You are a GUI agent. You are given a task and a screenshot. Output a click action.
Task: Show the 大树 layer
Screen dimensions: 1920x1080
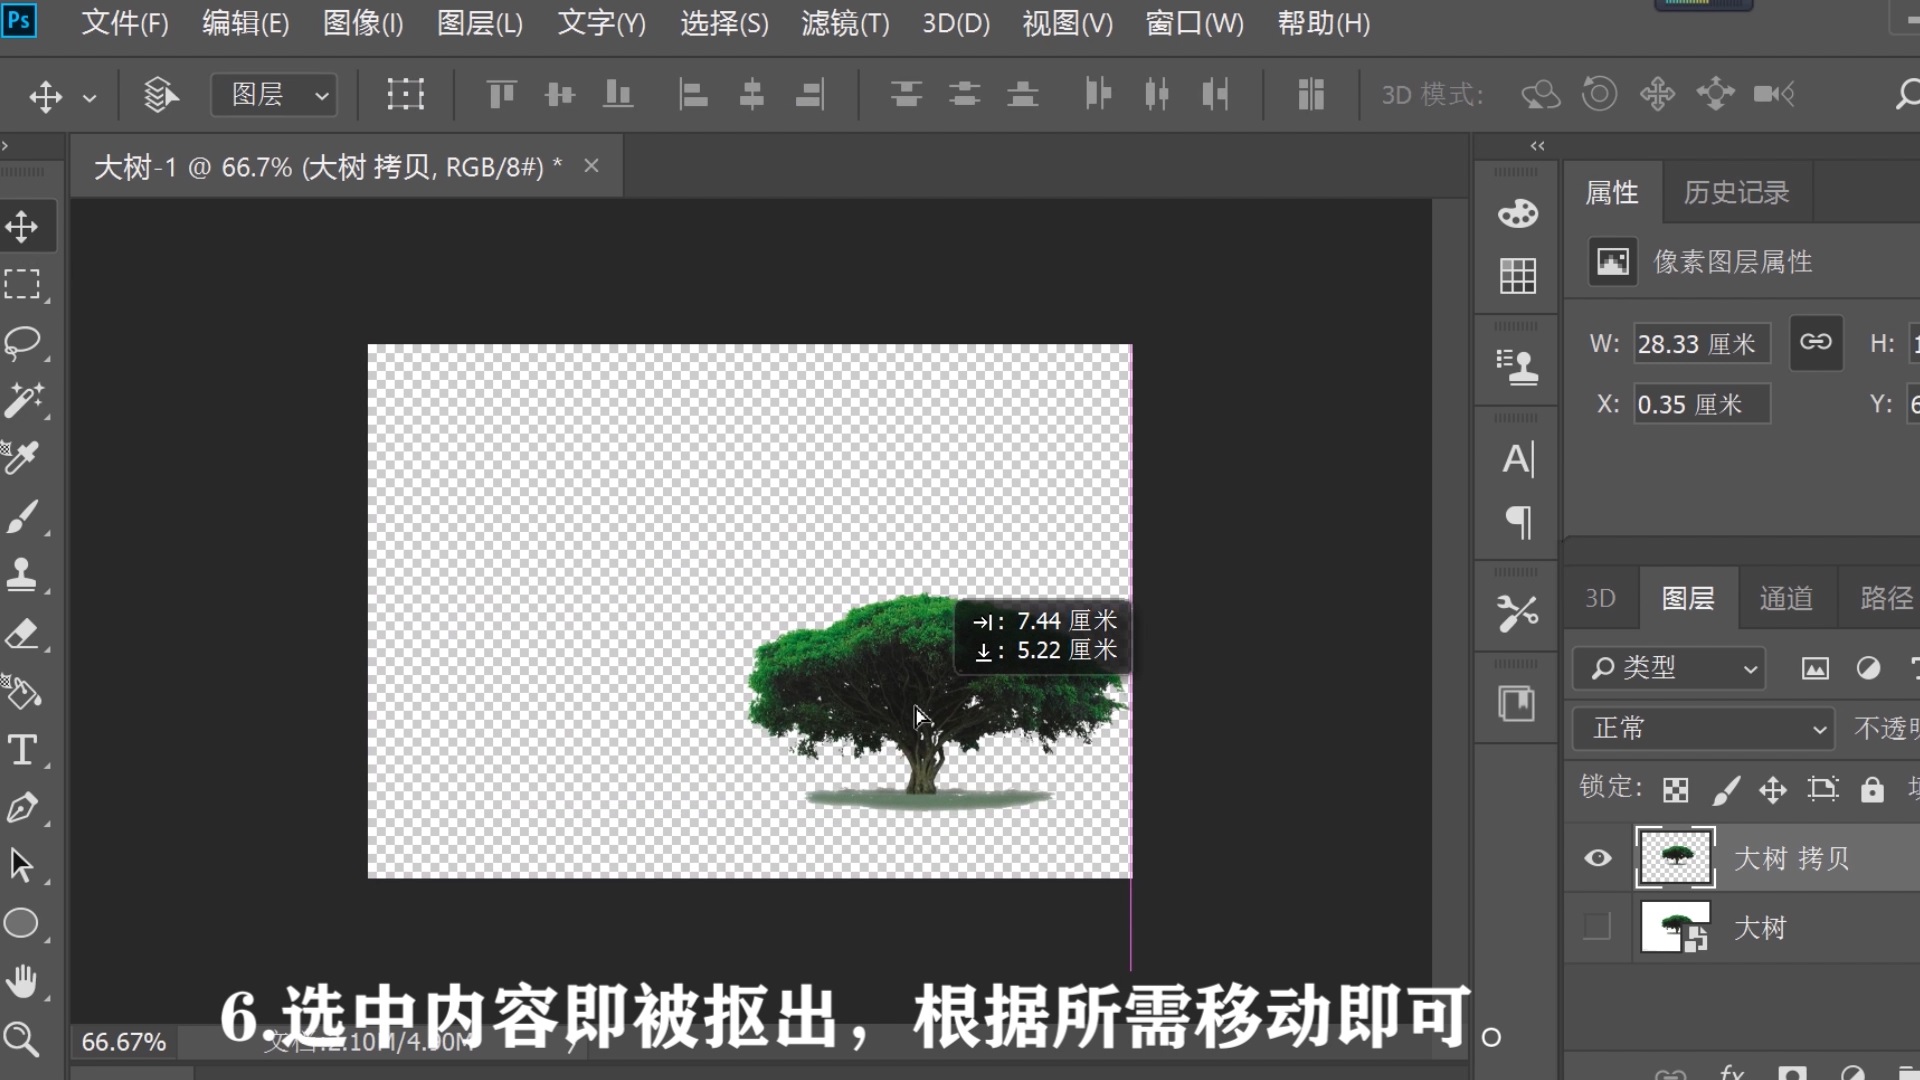[1597, 927]
